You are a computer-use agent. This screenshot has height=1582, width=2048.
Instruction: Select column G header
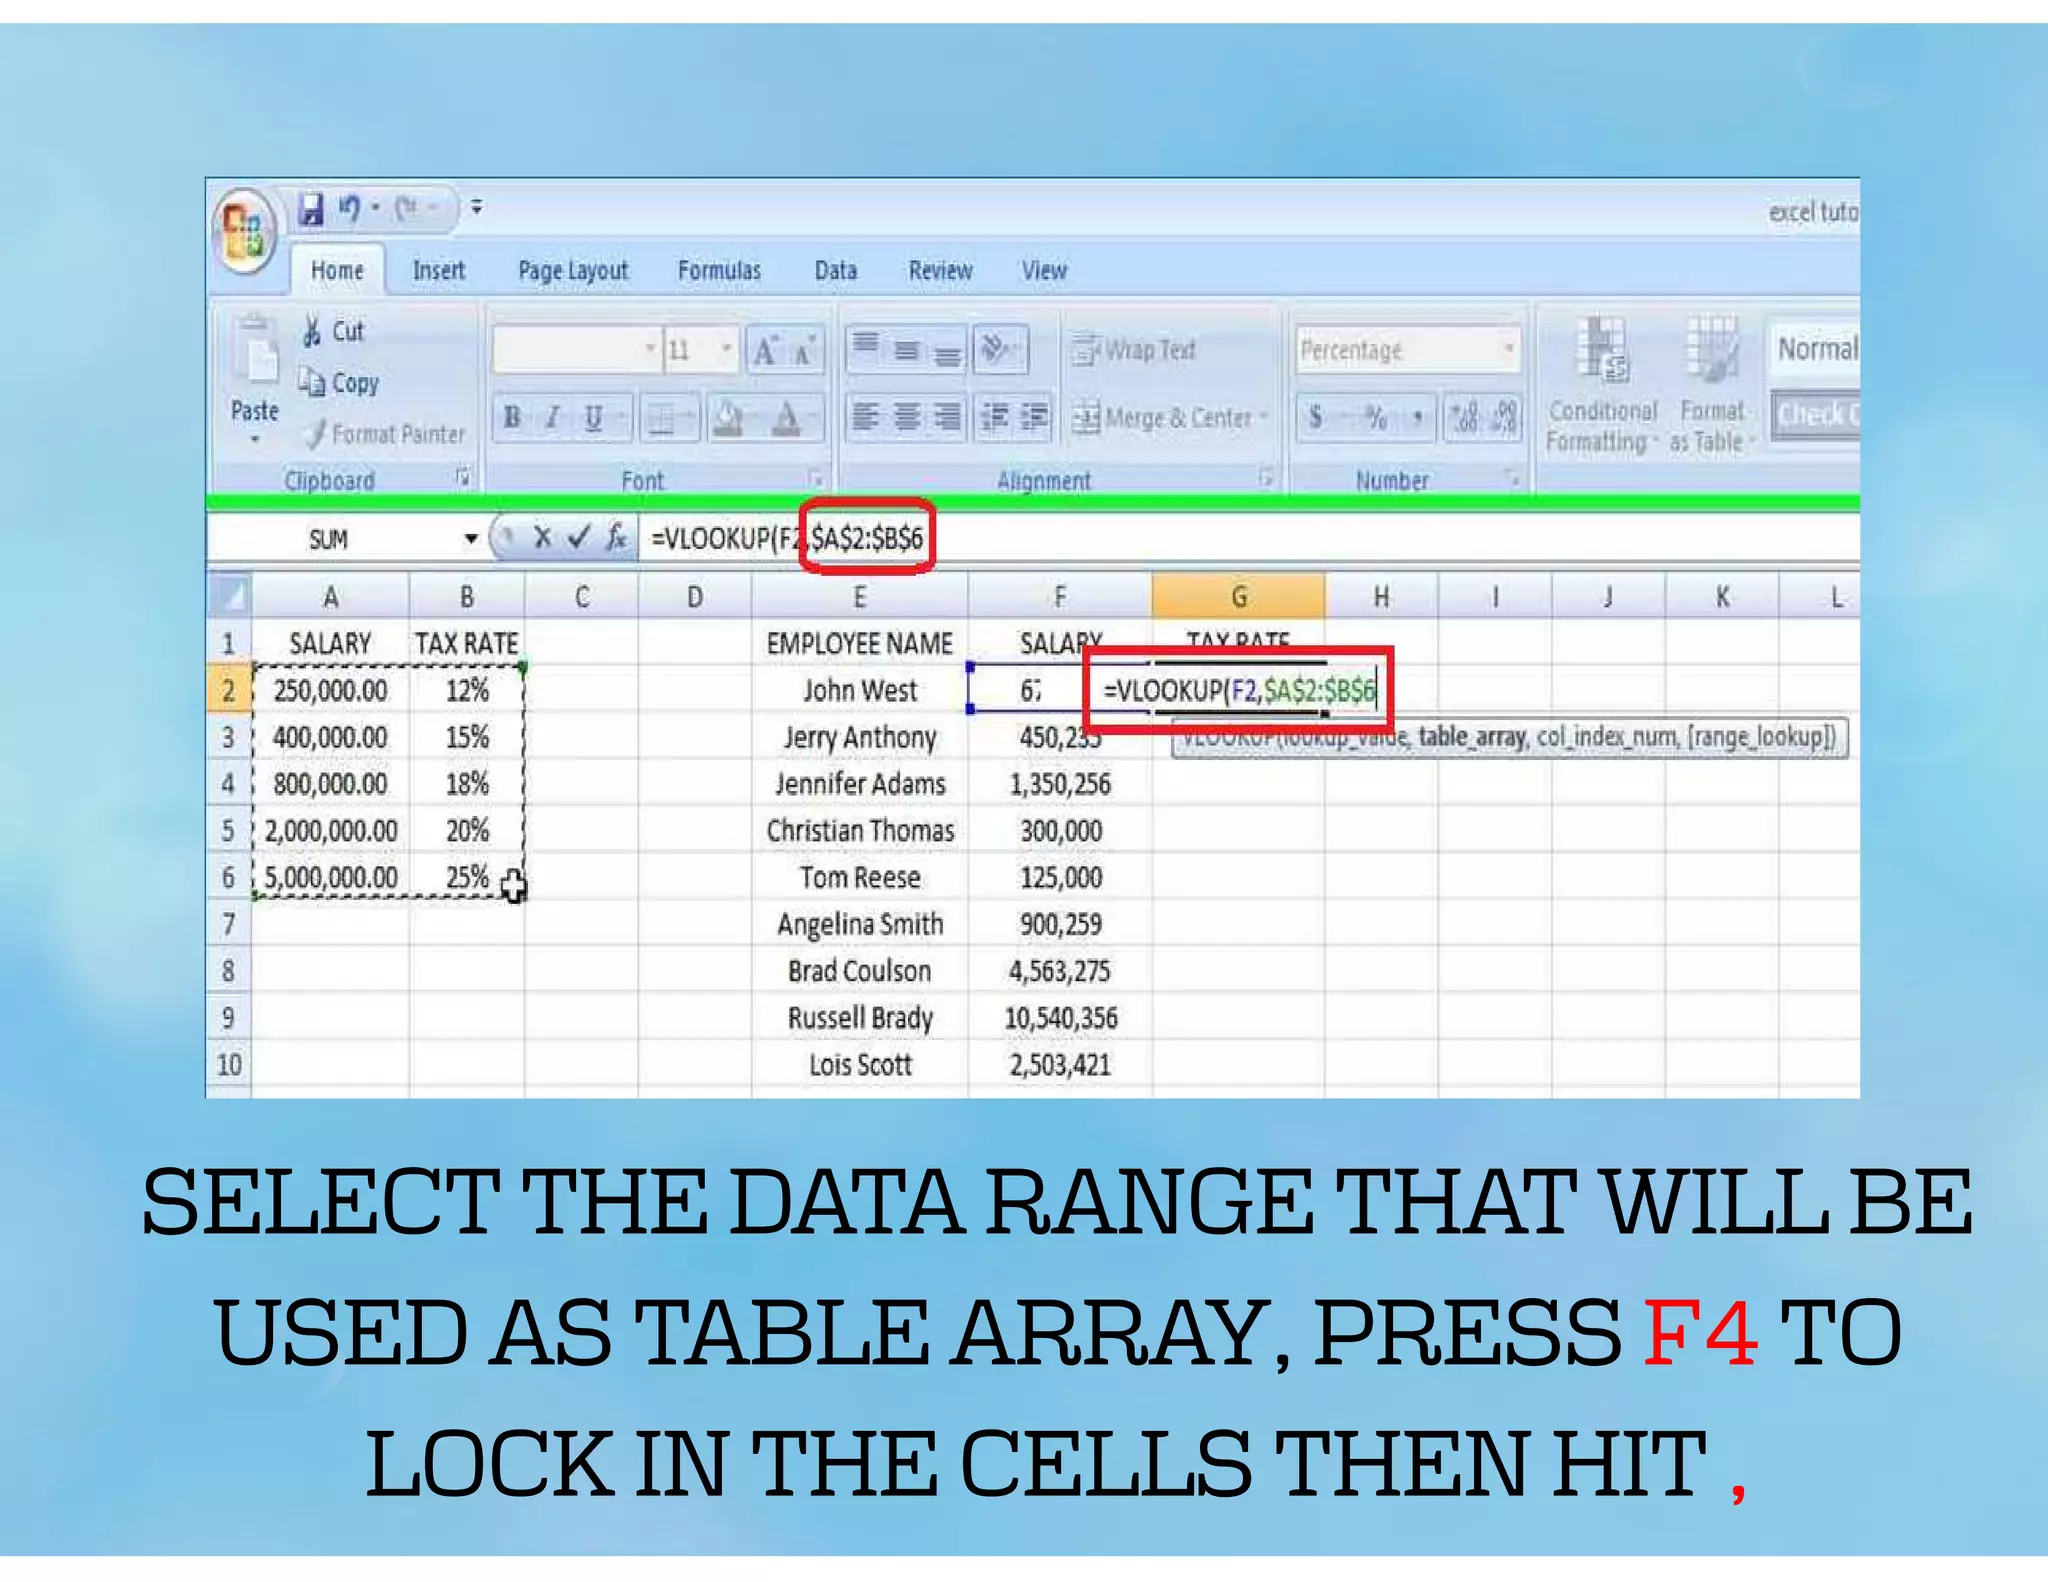pyautogui.click(x=1238, y=597)
